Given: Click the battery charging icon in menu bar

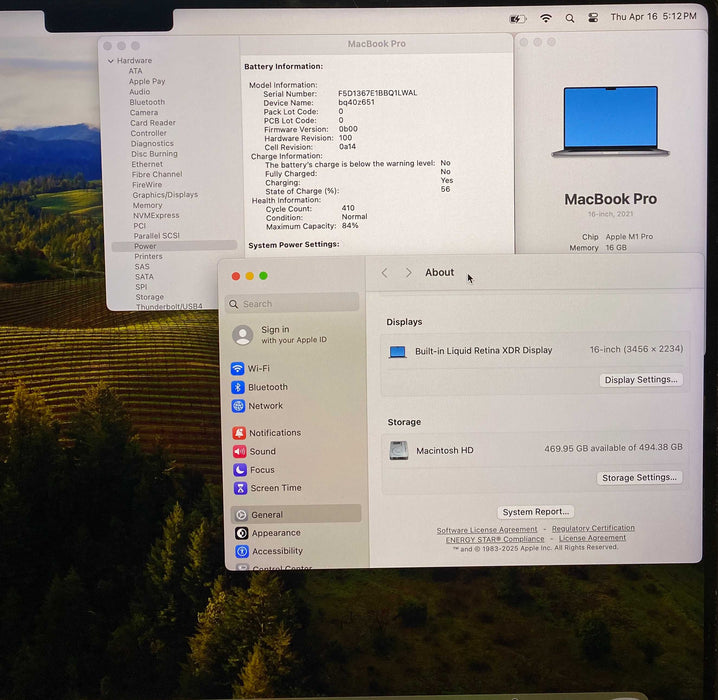Looking at the screenshot, I should pyautogui.click(x=518, y=19).
